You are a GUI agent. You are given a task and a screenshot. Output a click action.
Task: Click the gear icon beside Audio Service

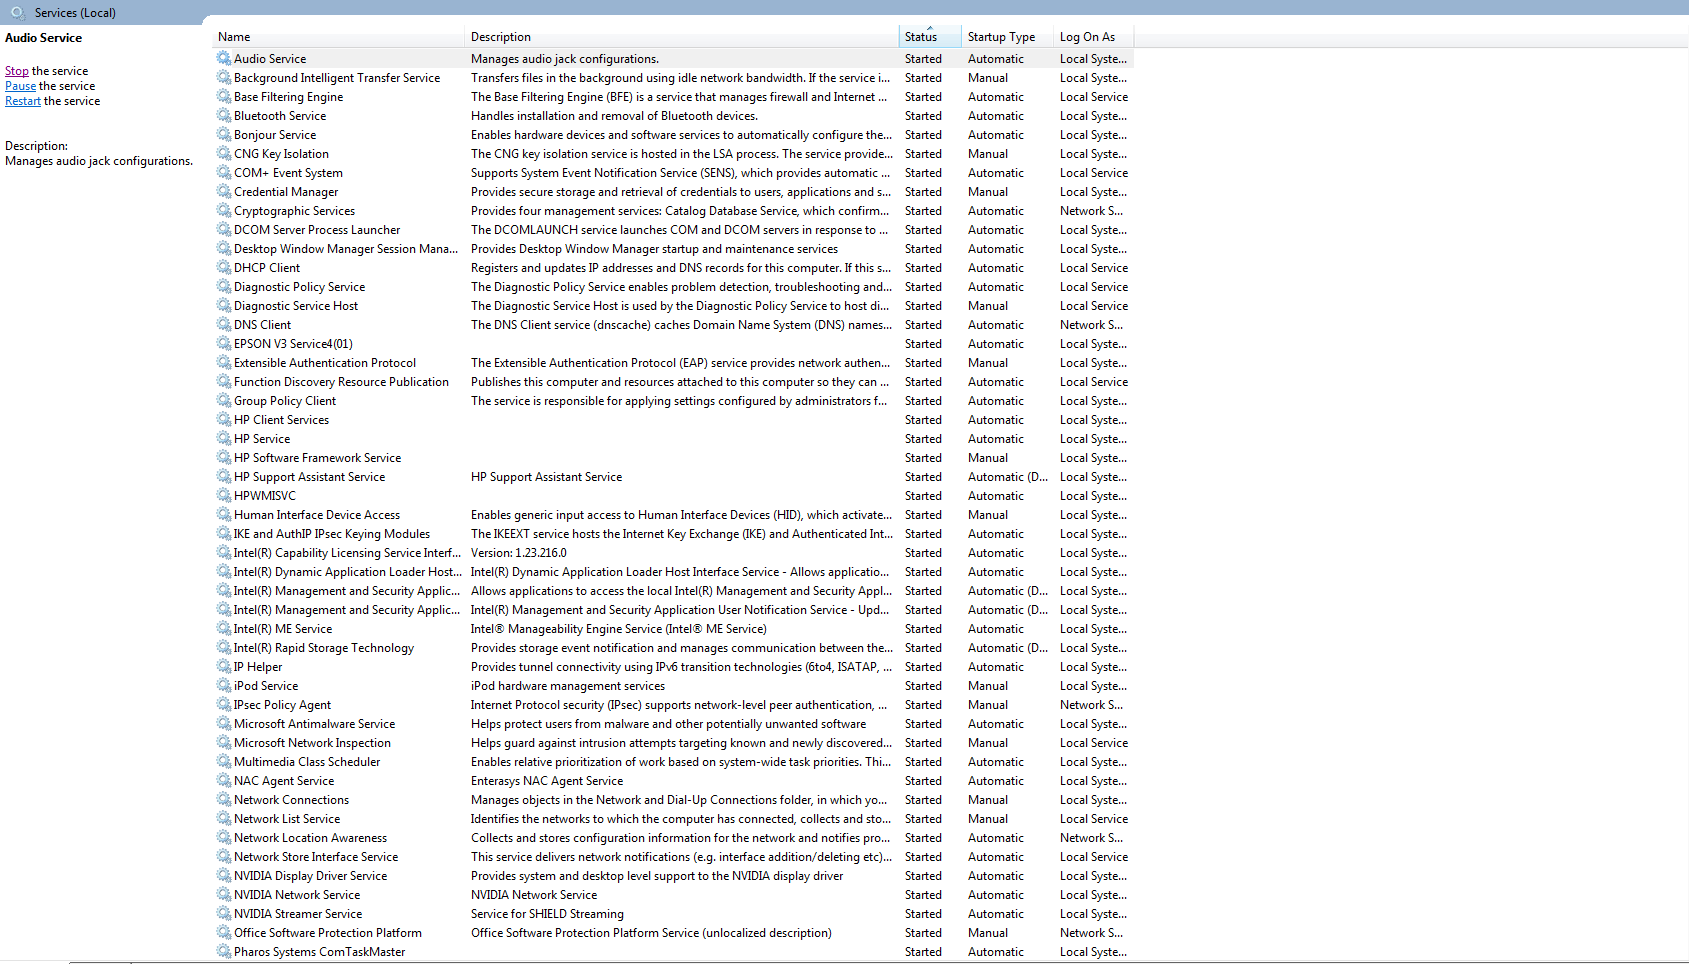coord(224,59)
